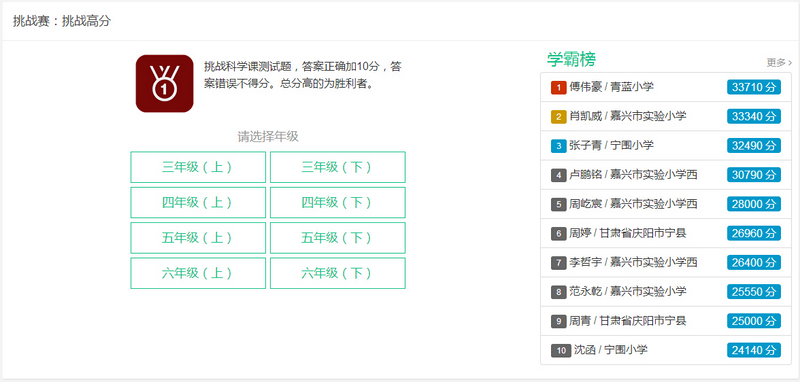The height and width of the screenshot is (382, 800).
Task: Open 更多 link for full leaderboard
Action: (779, 62)
